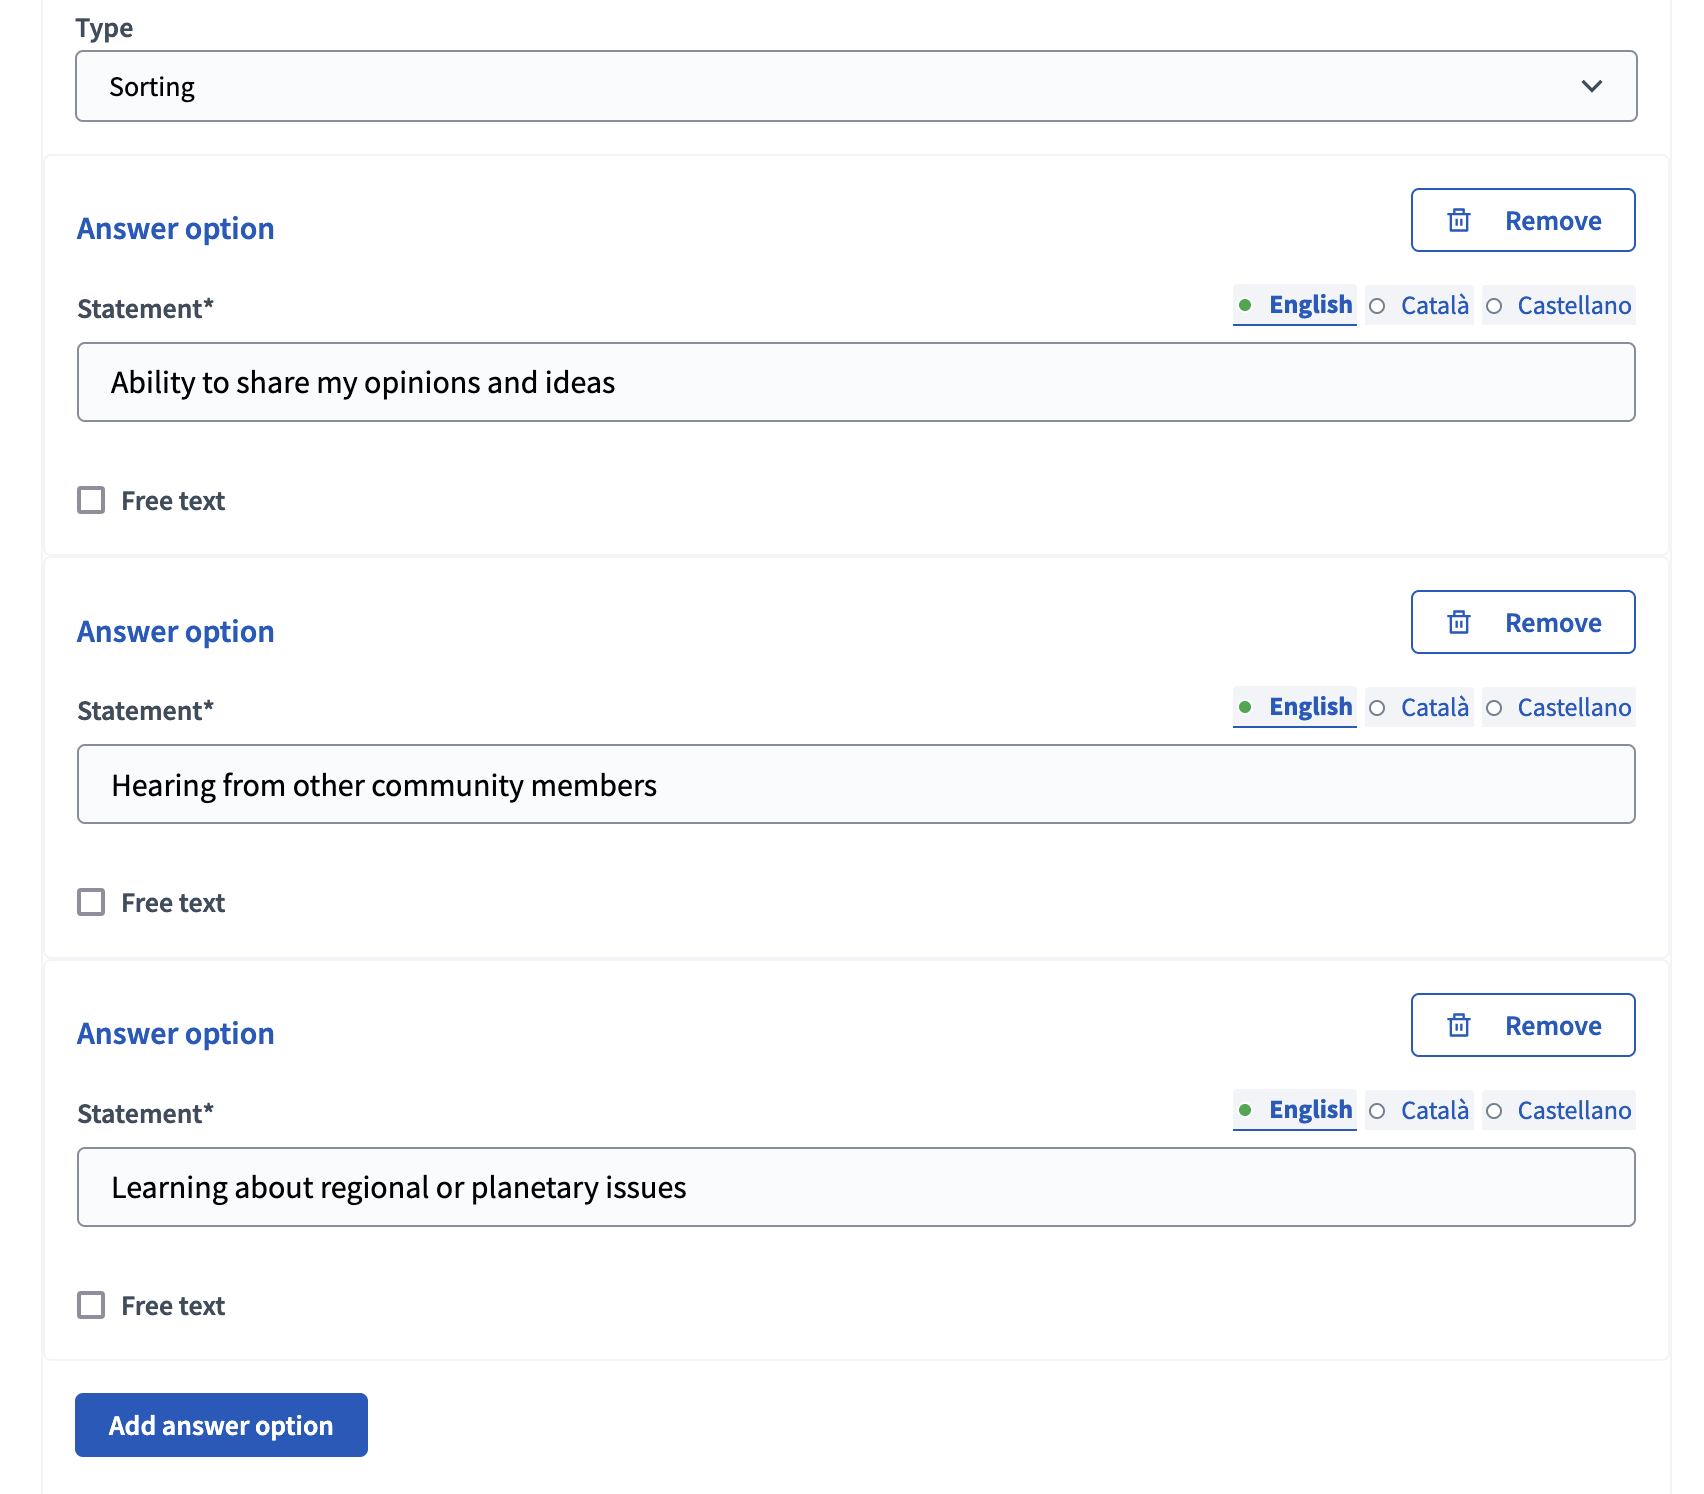Screen dimensions: 1704x1494
Task: Click the first Answer option heading link
Action: [x=175, y=228]
